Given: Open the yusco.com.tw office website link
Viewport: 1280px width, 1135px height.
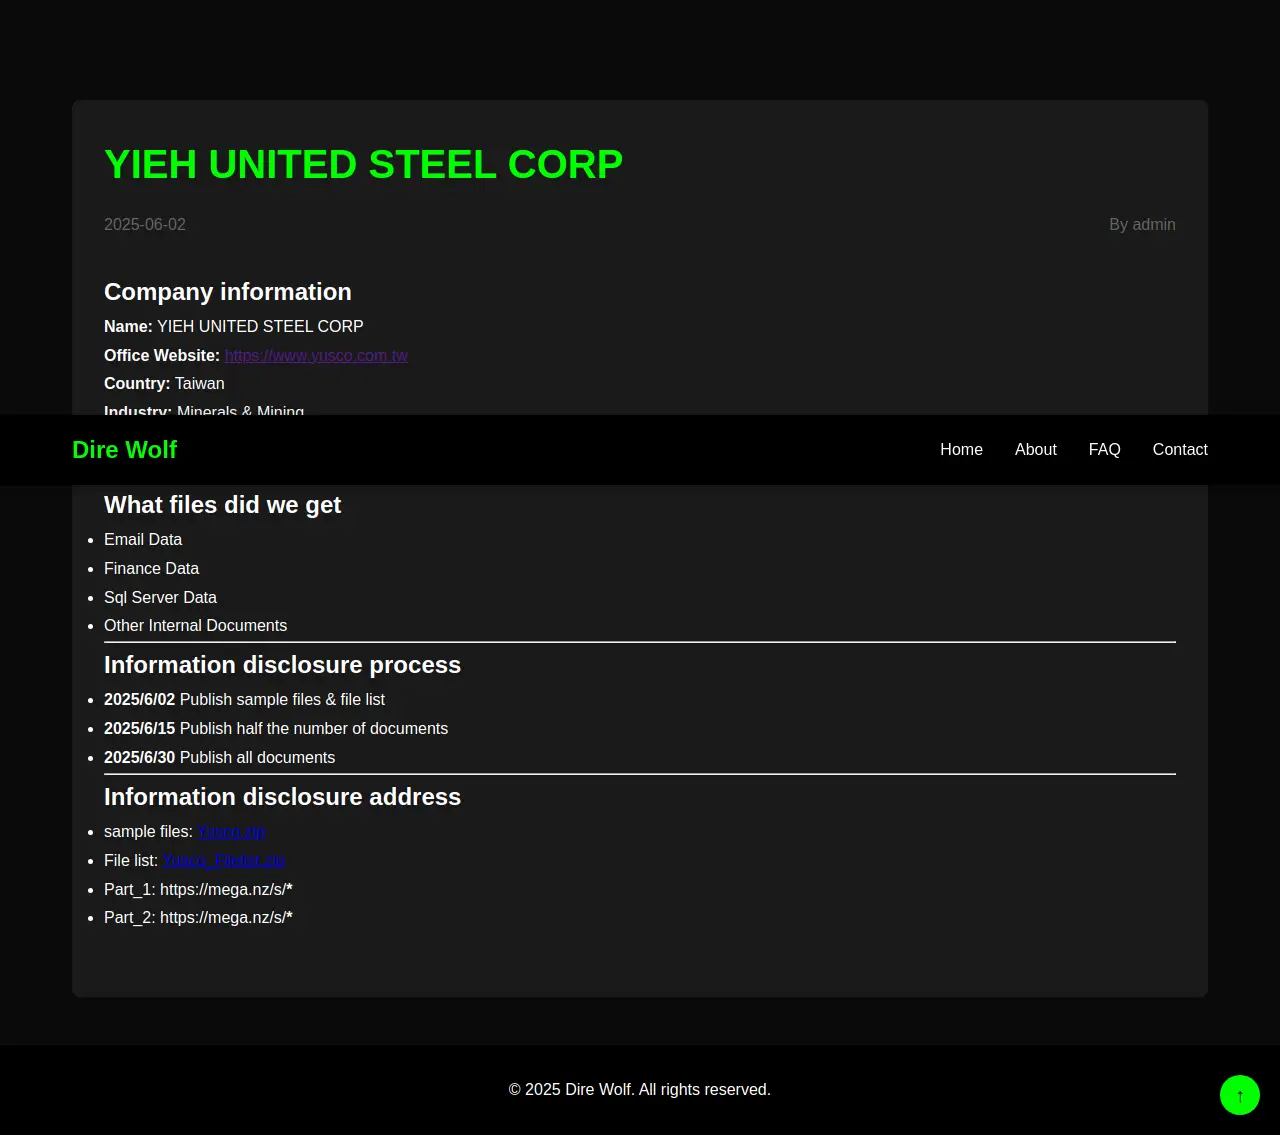Looking at the screenshot, I should coord(316,355).
